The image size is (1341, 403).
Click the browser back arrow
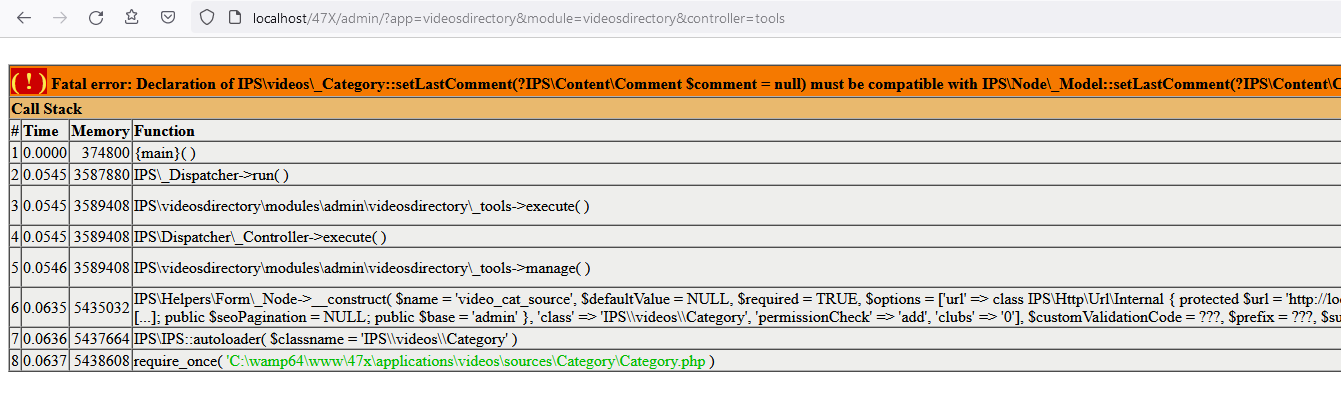pos(25,17)
